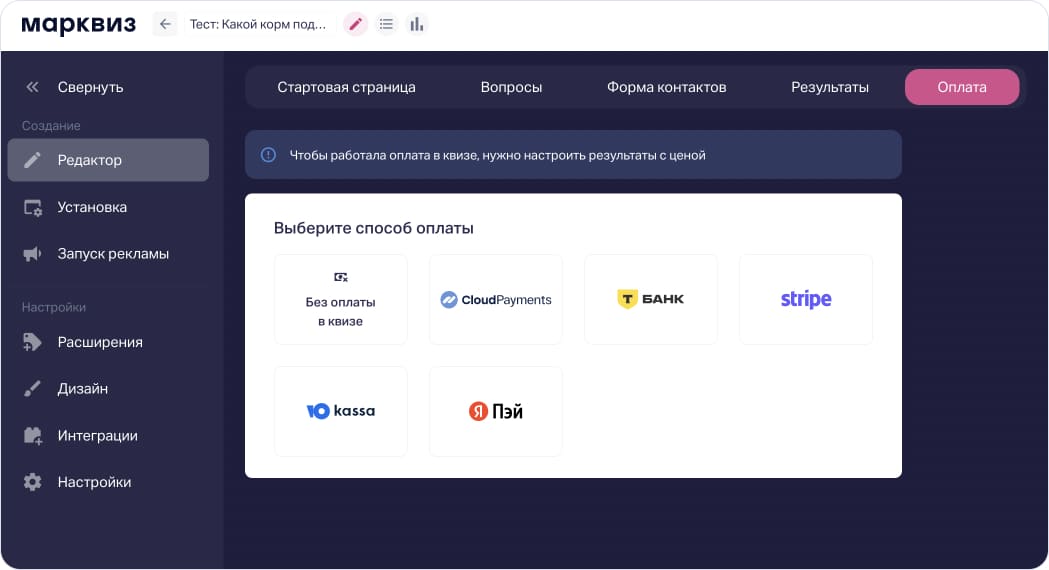
Task: Click the Марквиз logo
Action: [78, 25]
